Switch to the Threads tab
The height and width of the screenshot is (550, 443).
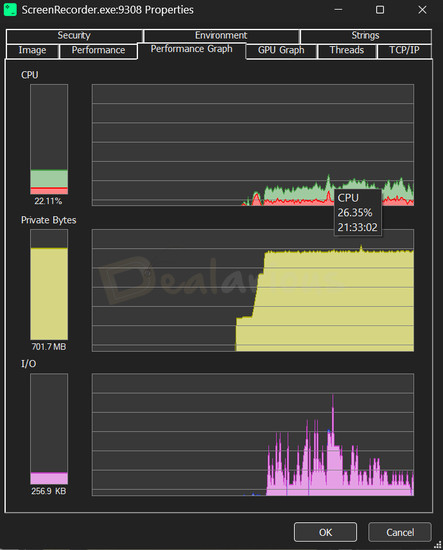347,51
